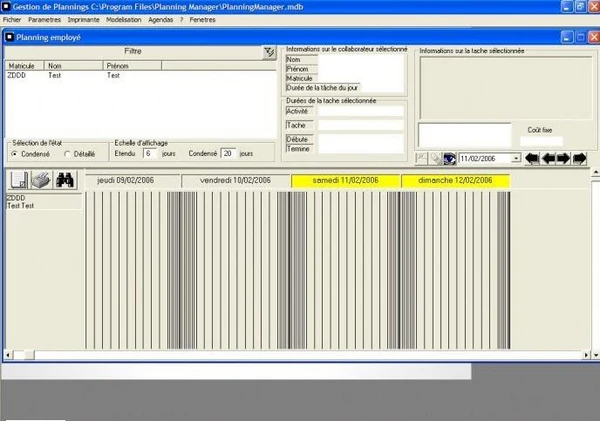Click the horizontal scrollbar left arrow
The width and height of the screenshot is (600, 421).
pyautogui.click(x=8, y=355)
